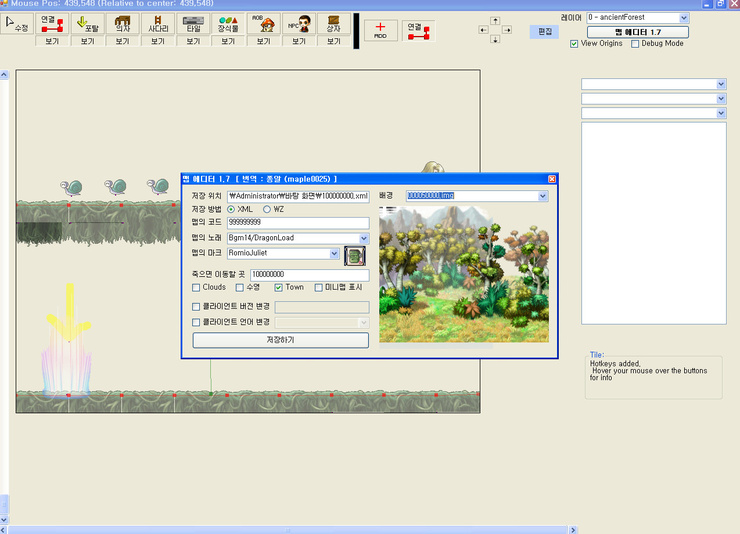The width and height of the screenshot is (740, 534).
Task: Open the 배경 background image dropdown
Action: [x=543, y=196]
